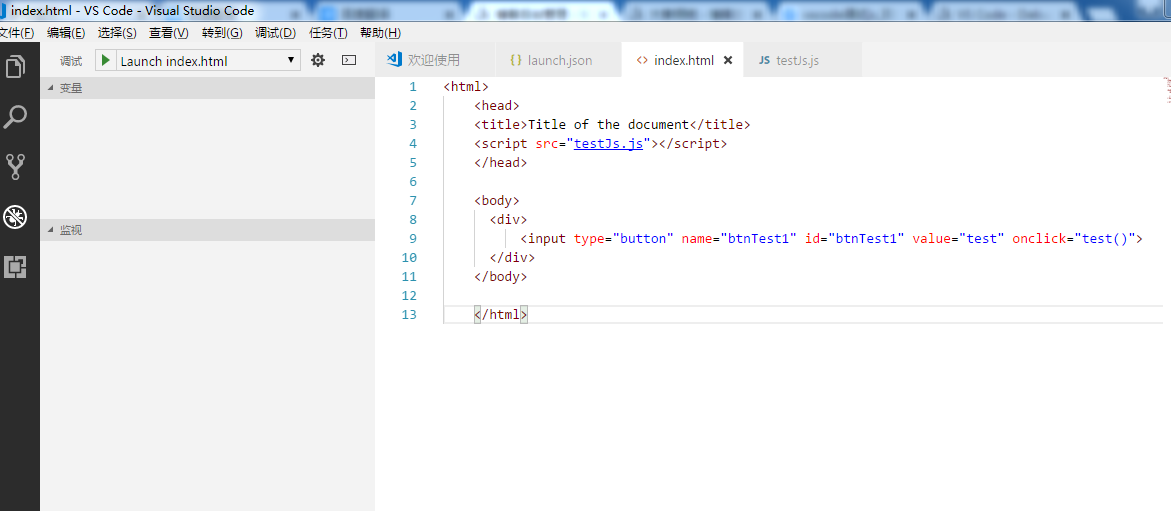Open the 调试(D) menu
This screenshot has width=1171, height=511.
pos(276,33)
